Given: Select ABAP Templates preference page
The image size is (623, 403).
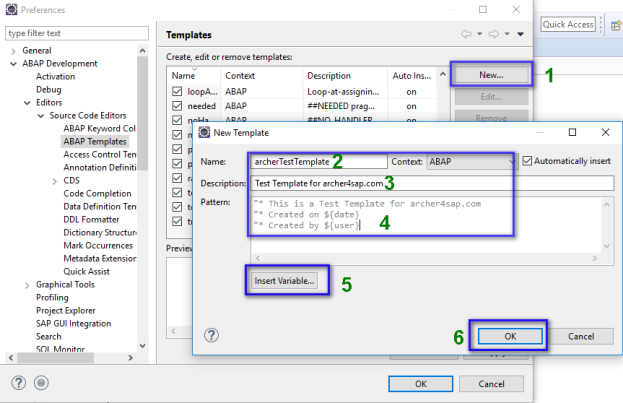Looking at the screenshot, I should pyautogui.click(x=95, y=141).
